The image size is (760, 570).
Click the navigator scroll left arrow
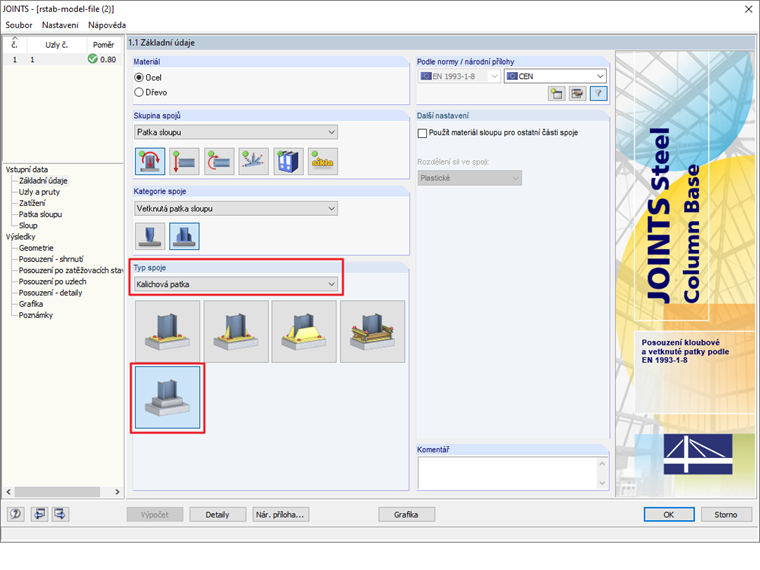pos(8,491)
